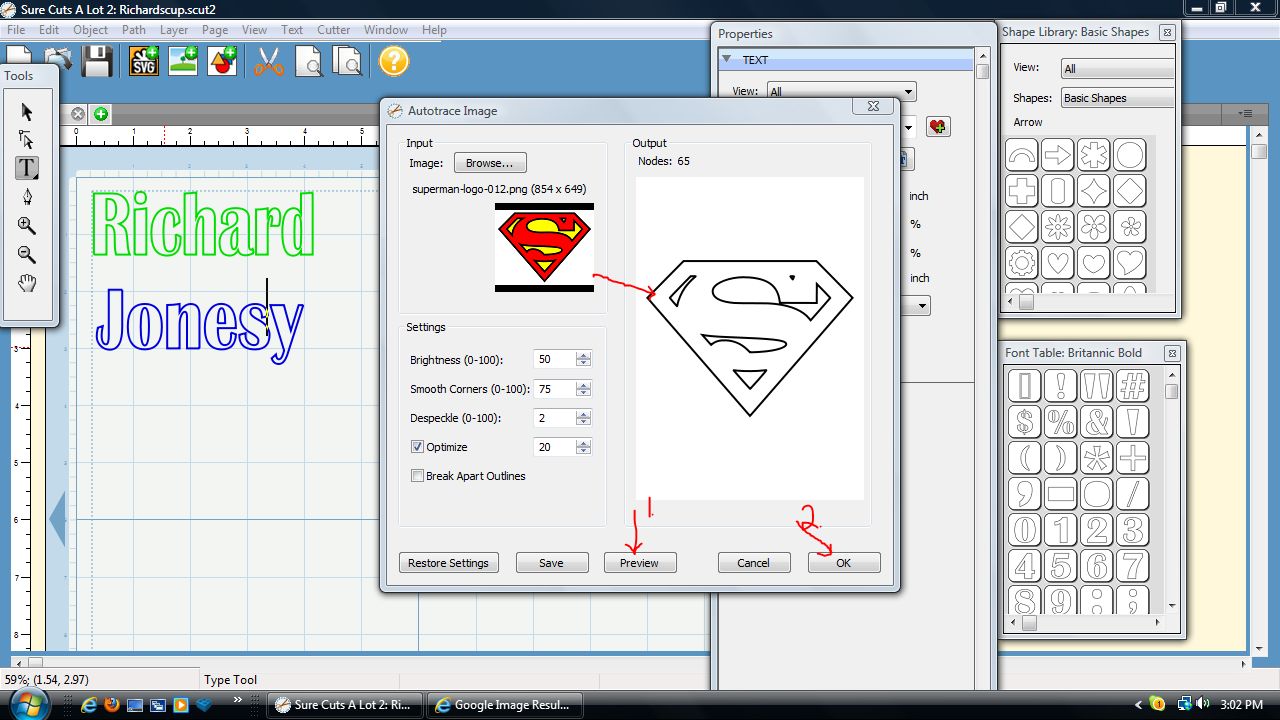Image resolution: width=1280 pixels, height=720 pixels.
Task: Insert the cross shape from Shape Library
Action: tap(1022, 191)
